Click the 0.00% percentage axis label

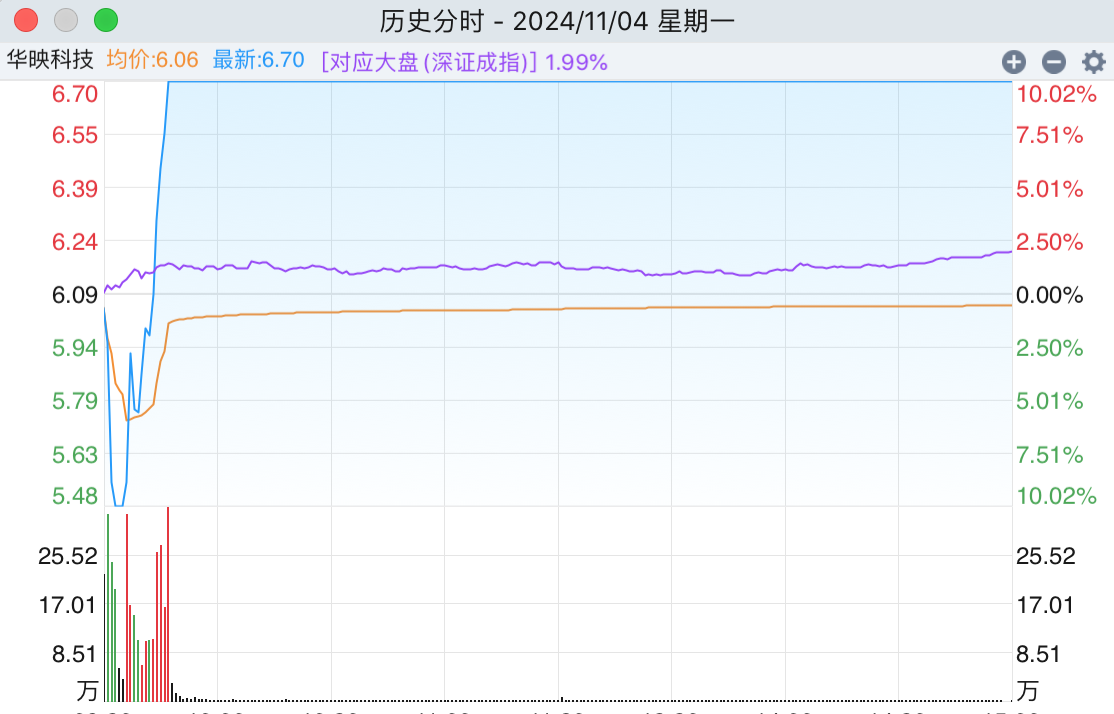1049,295
